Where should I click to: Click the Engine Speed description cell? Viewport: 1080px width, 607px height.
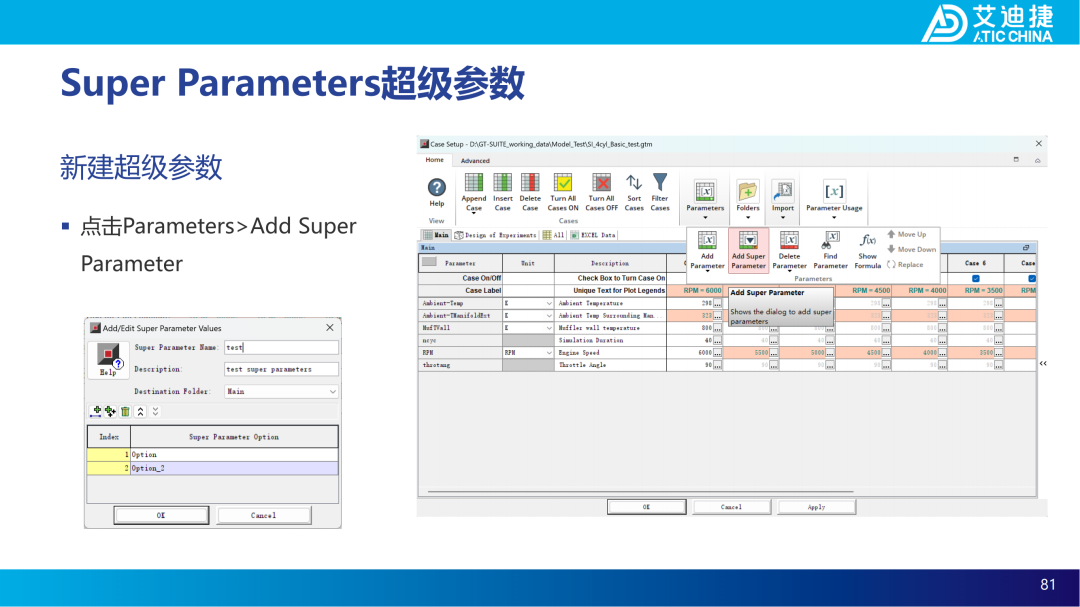point(610,353)
